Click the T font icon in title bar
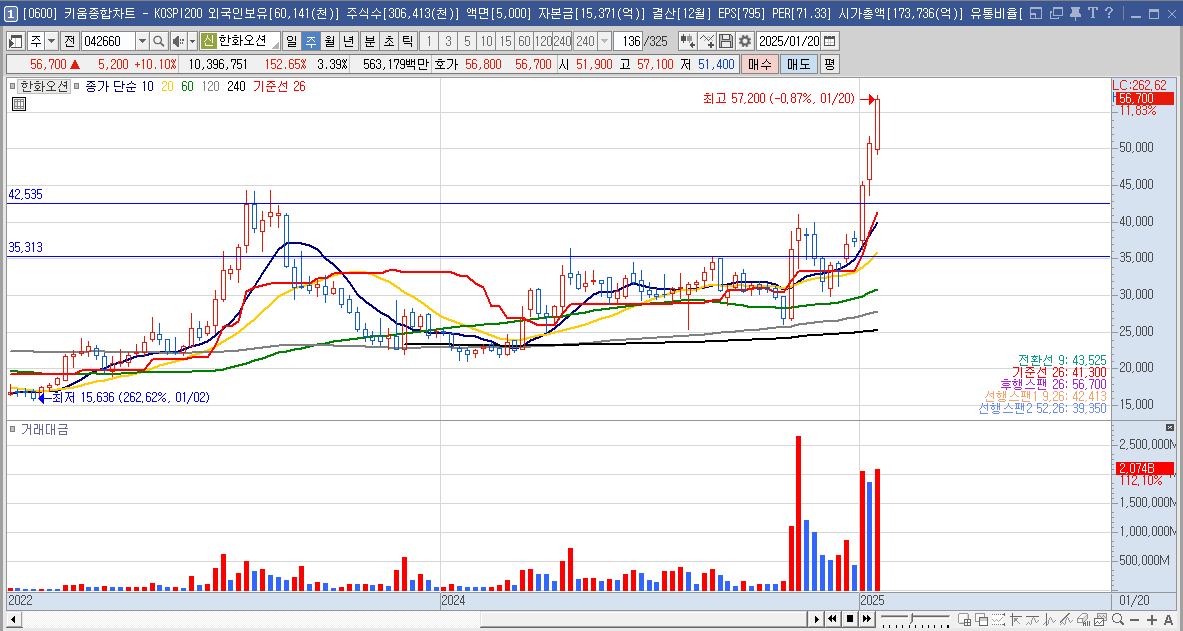This screenshot has width=1183, height=631. pyautogui.click(x=1092, y=13)
